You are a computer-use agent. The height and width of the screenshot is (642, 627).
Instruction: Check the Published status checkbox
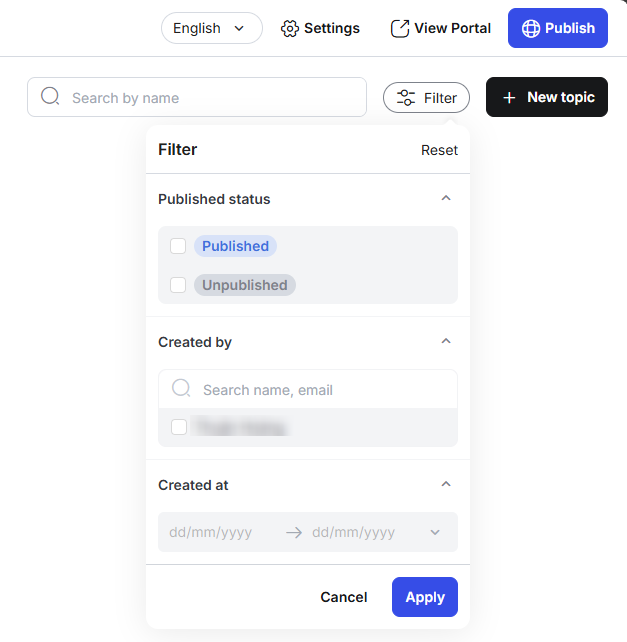178,246
